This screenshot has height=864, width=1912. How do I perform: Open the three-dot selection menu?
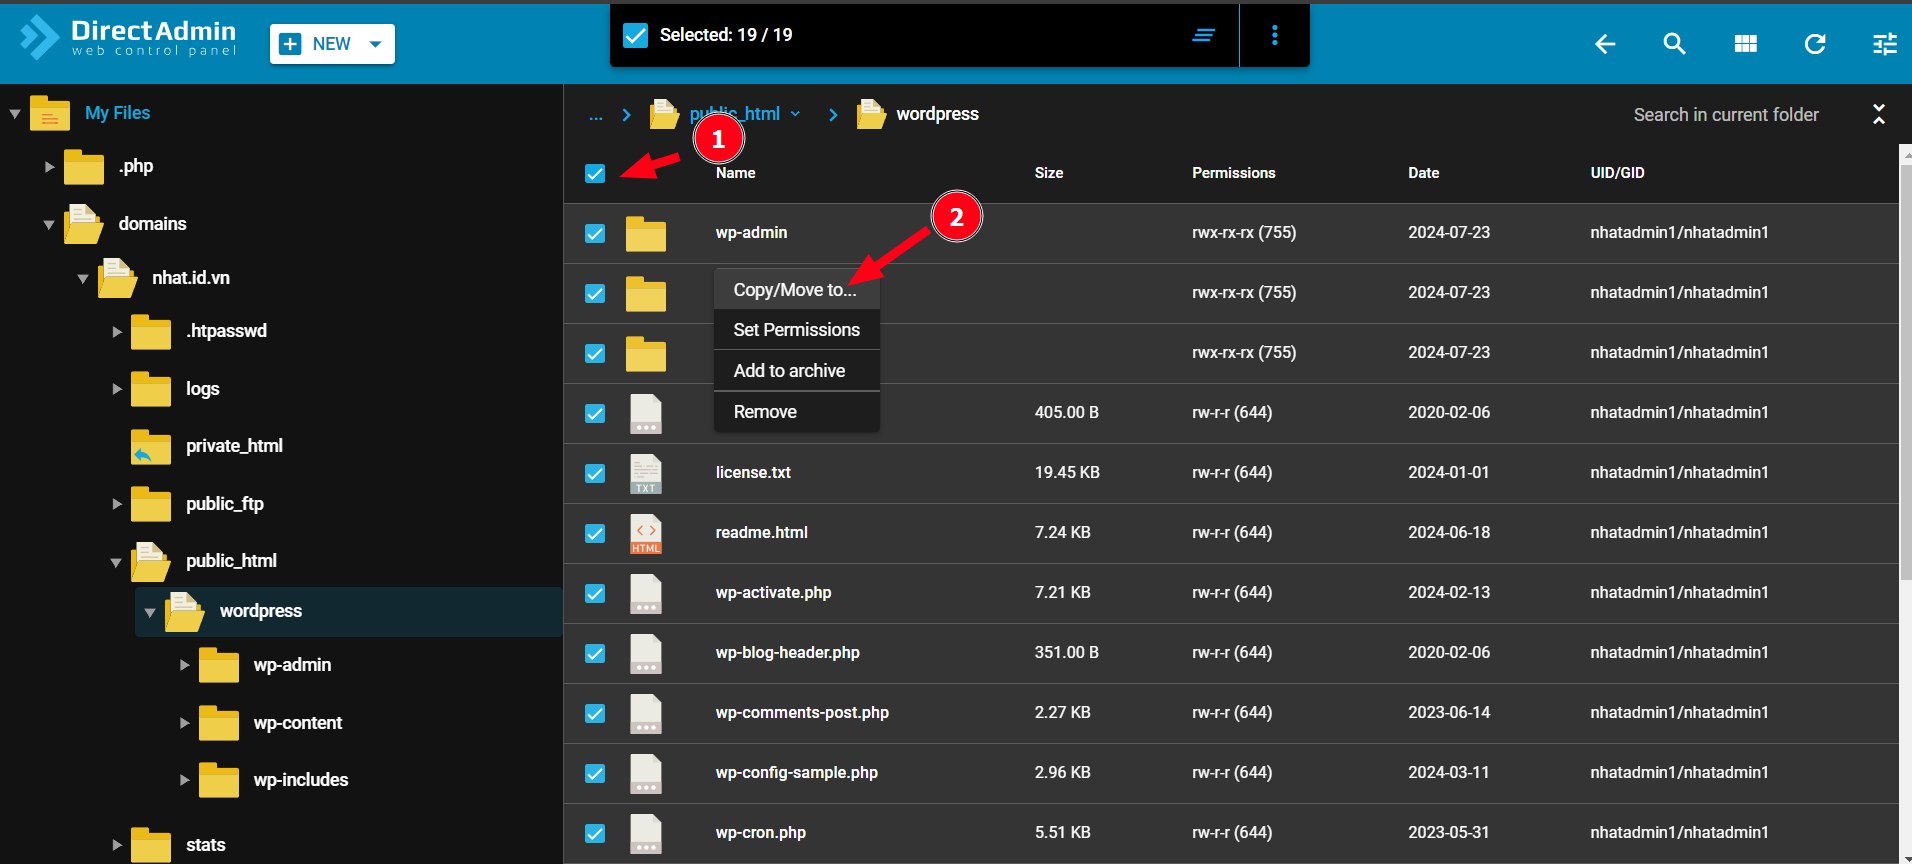(x=1274, y=35)
